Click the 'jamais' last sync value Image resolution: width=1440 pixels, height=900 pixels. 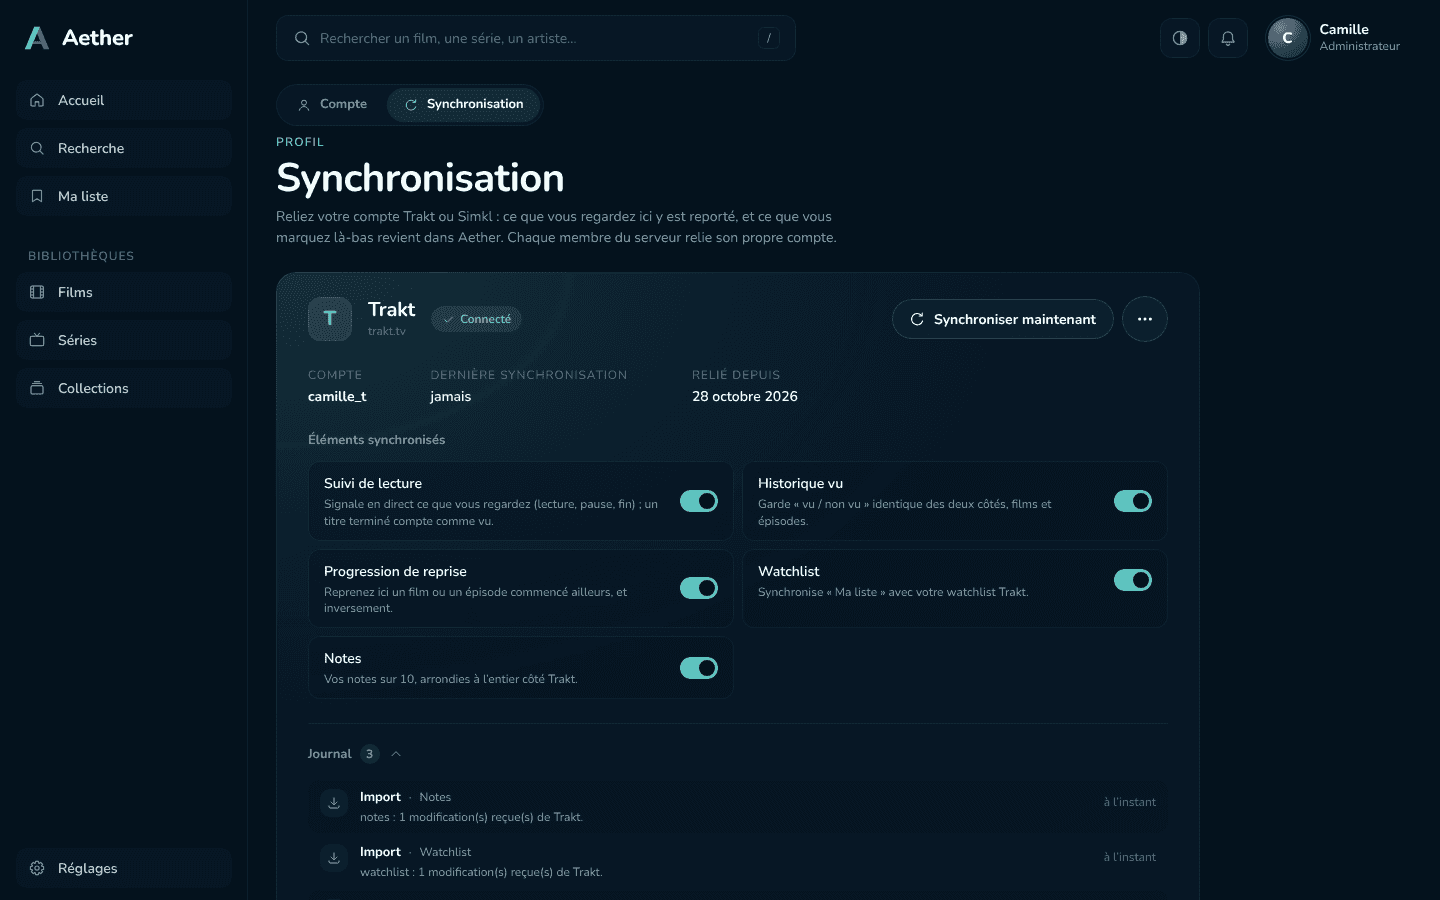click(x=451, y=396)
